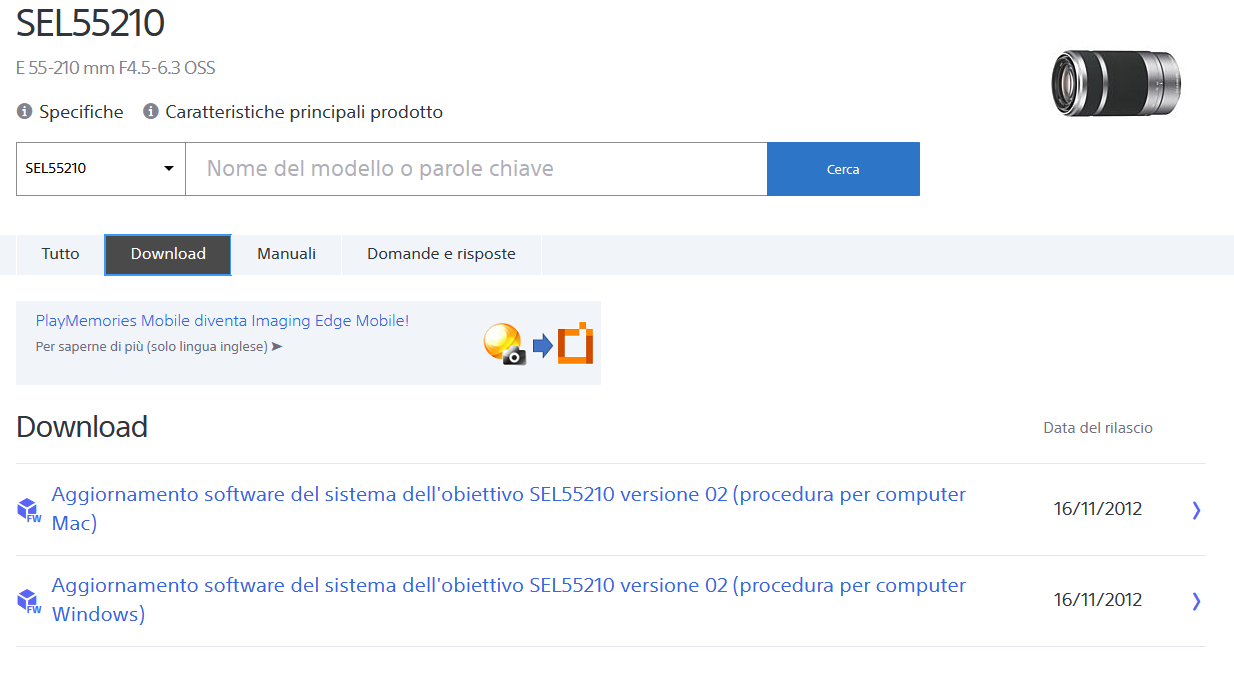The width and height of the screenshot is (1234, 685).
Task: Open the SEL55210 model dropdown
Action: pyautogui.click(x=101, y=169)
